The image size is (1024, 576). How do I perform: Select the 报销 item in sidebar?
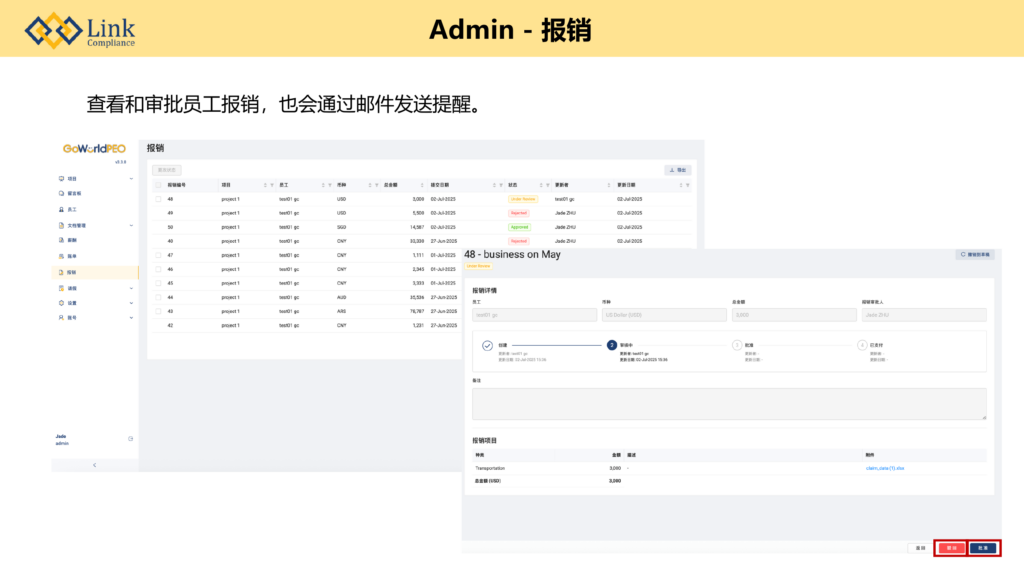tap(71, 272)
